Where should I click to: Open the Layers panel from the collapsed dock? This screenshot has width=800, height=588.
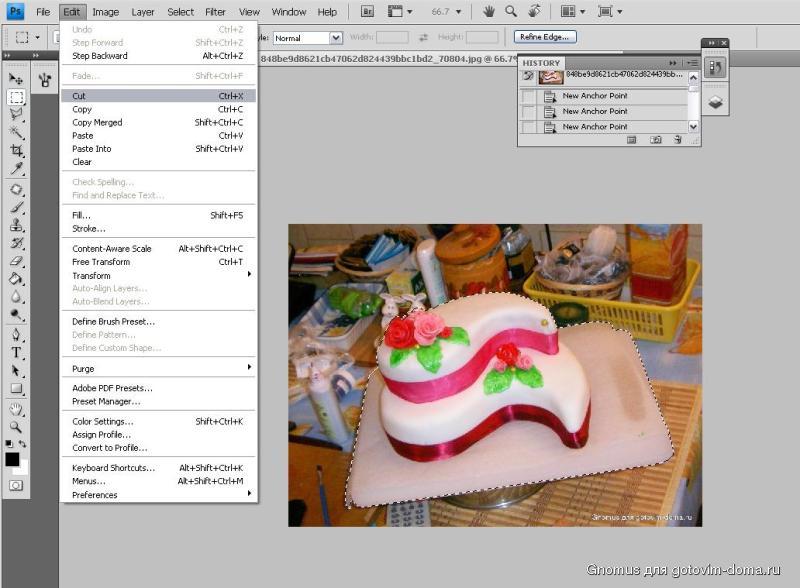coord(715,103)
